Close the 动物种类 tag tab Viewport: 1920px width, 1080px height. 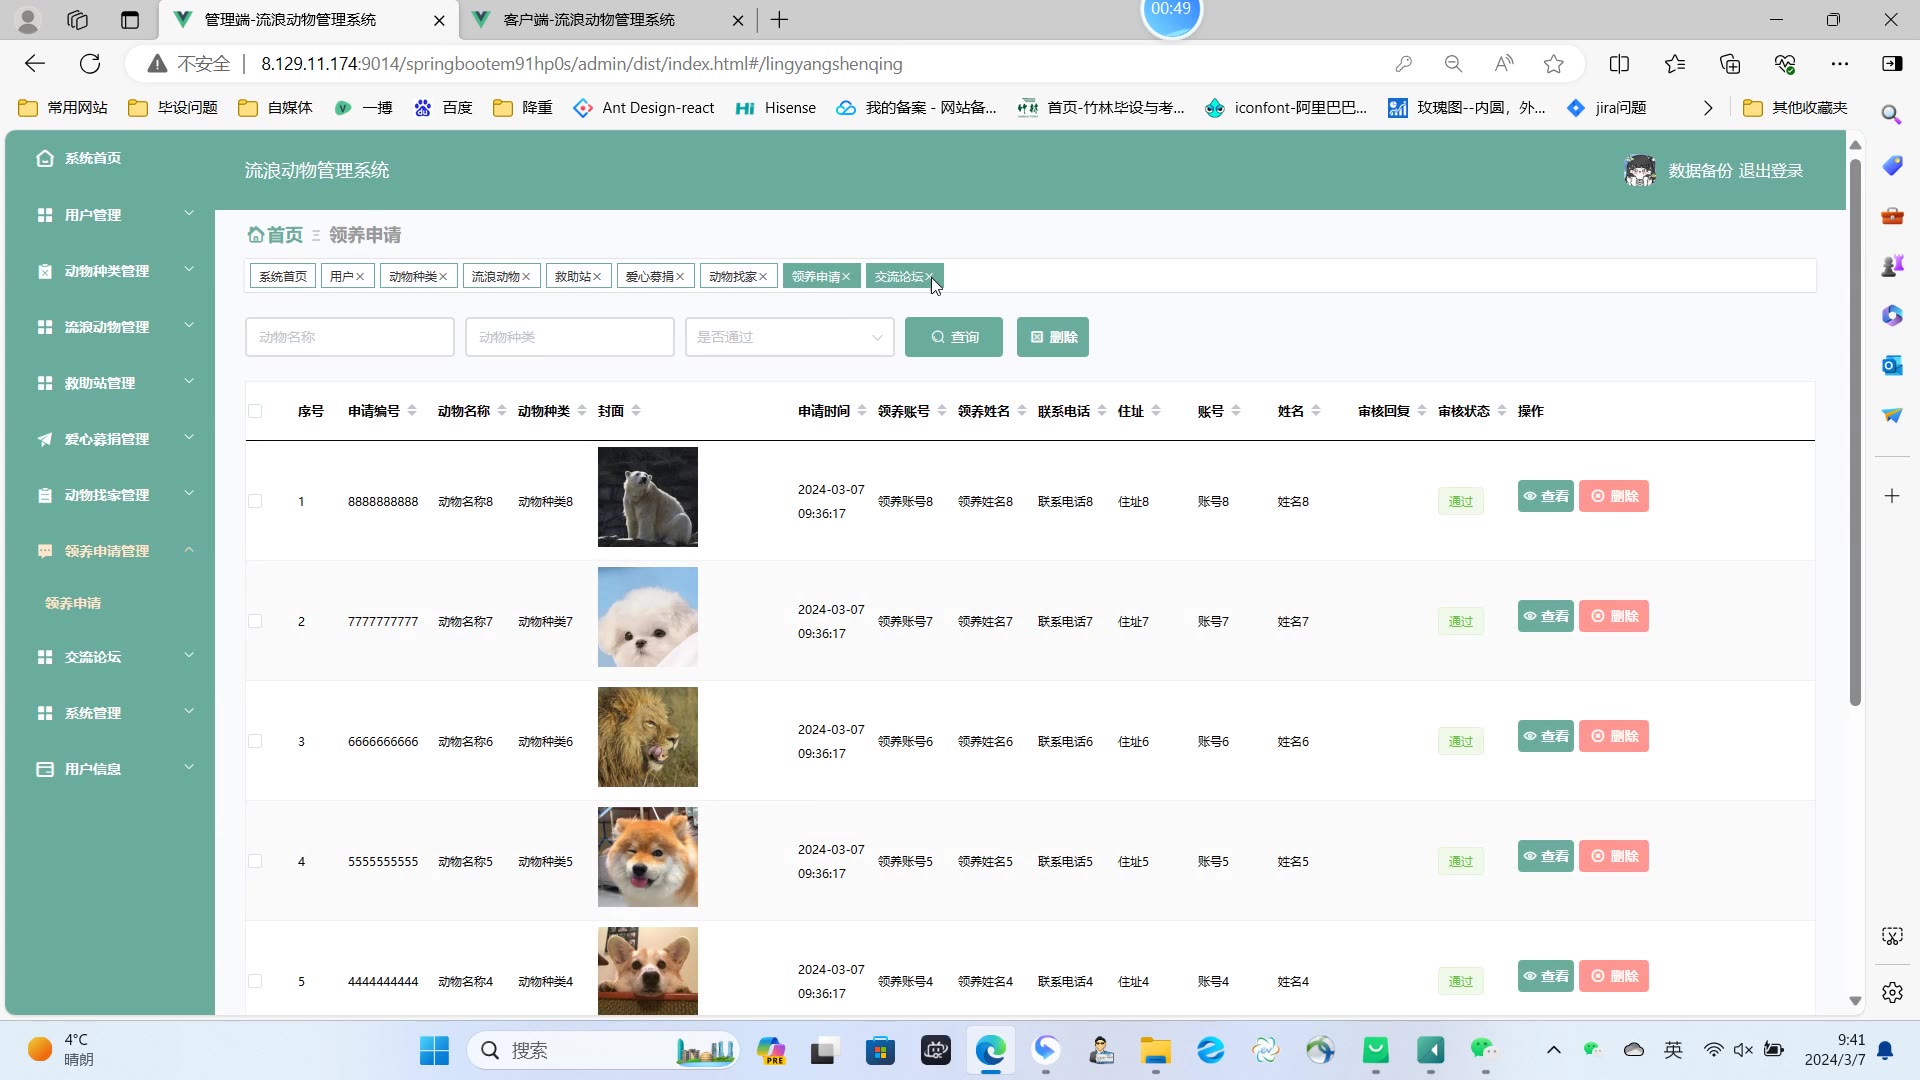(443, 277)
